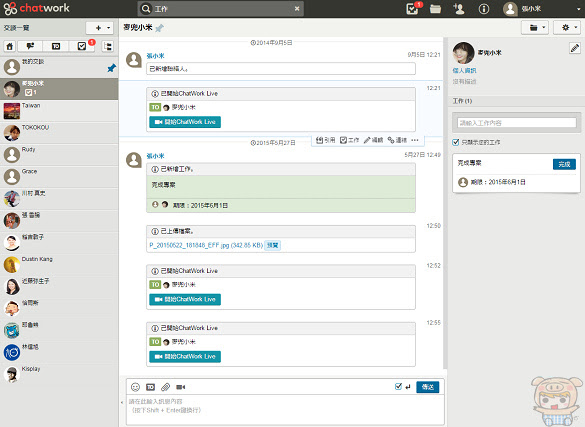The image size is (585, 427).
Task: Open file management folder icon in top bar
Action: (x=435, y=9)
